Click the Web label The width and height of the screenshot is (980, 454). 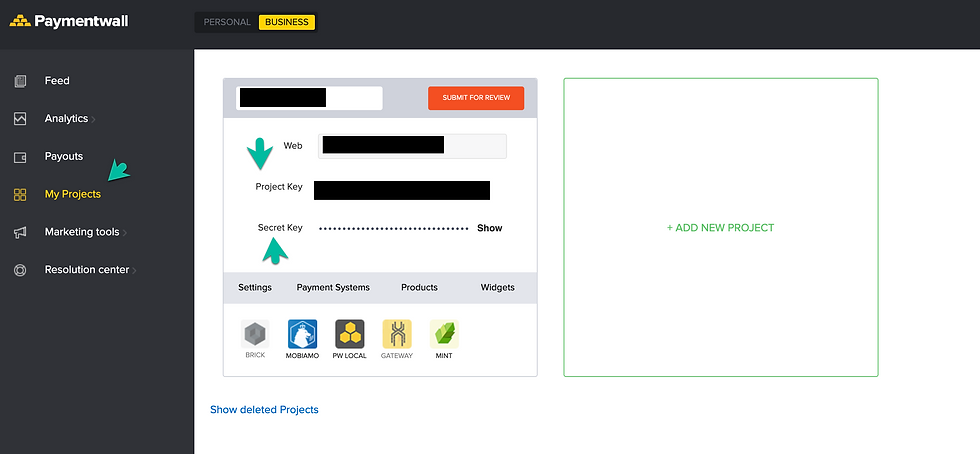point(293,145)
